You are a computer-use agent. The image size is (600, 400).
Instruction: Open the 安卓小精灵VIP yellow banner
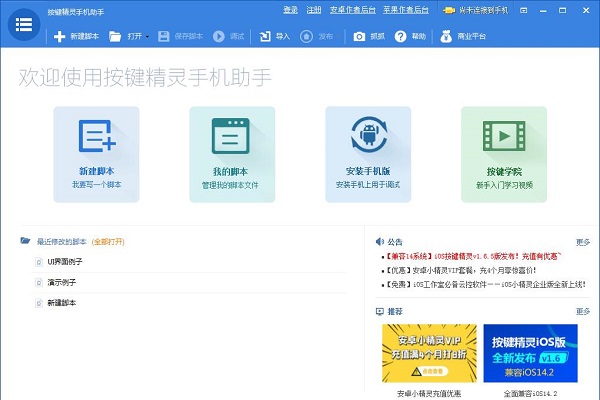click(x=429, y=353)
